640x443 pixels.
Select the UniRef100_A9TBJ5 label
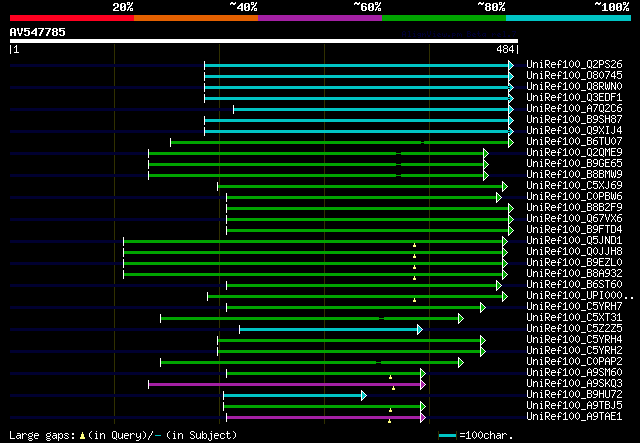[x=574, y=406]
